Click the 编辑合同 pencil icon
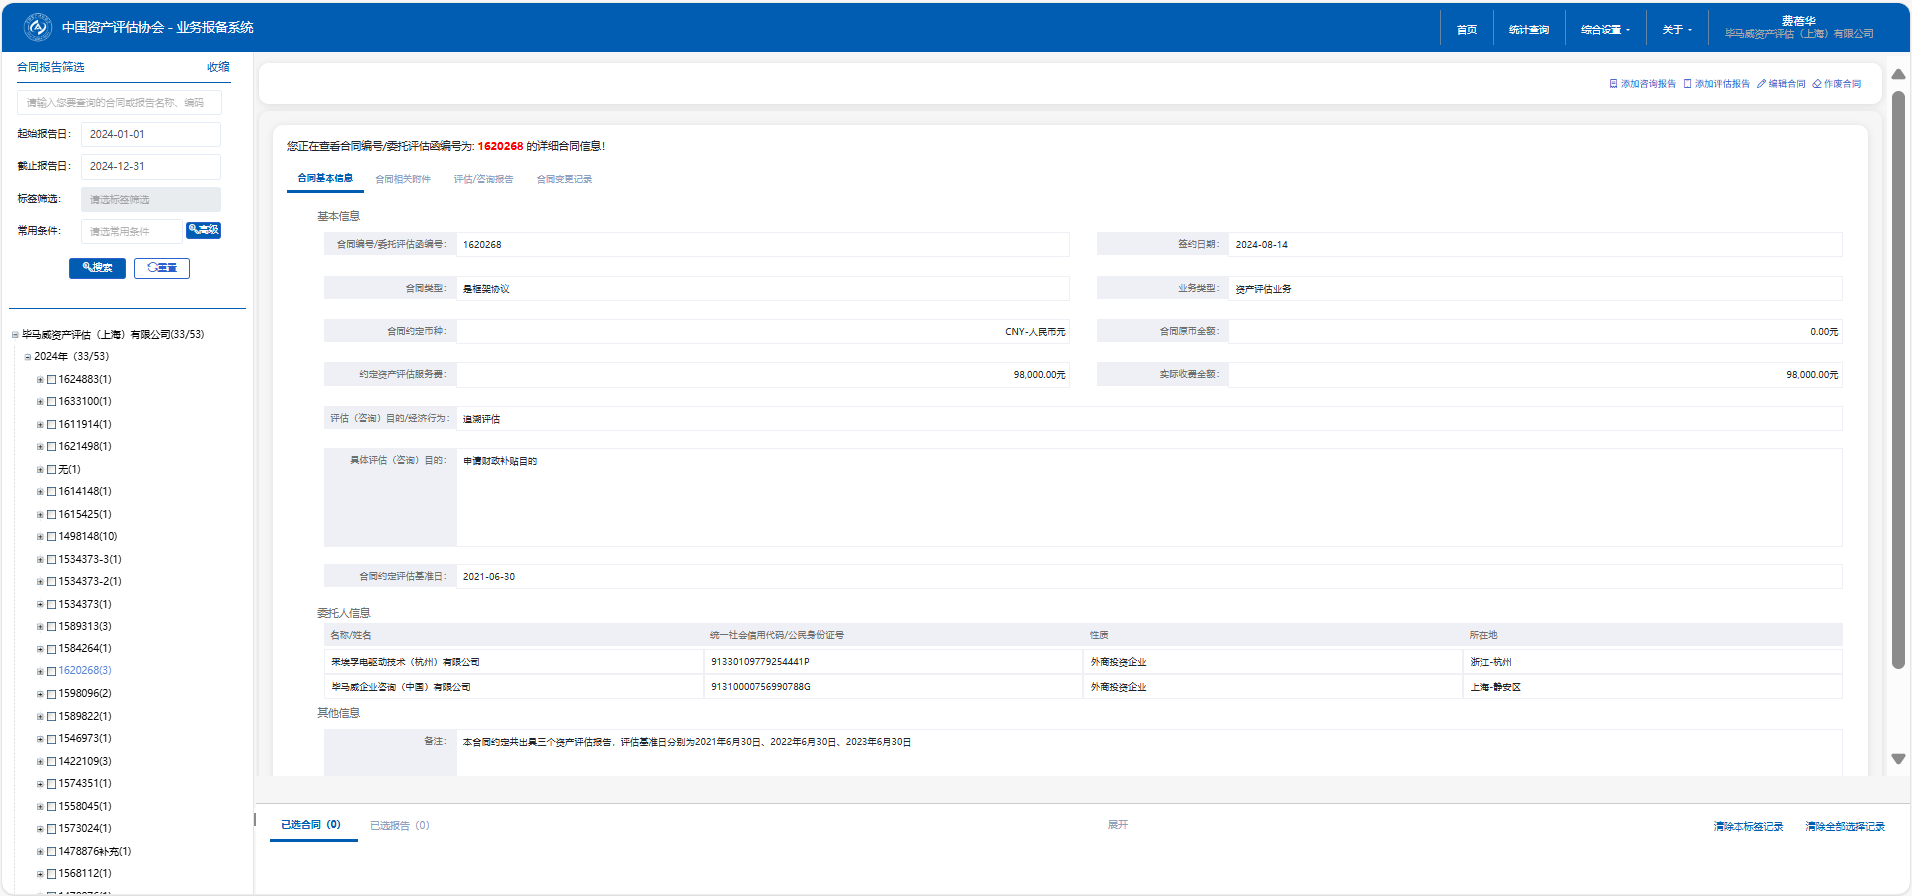This screenshot has width=1912, height=896. [1761, 84]
